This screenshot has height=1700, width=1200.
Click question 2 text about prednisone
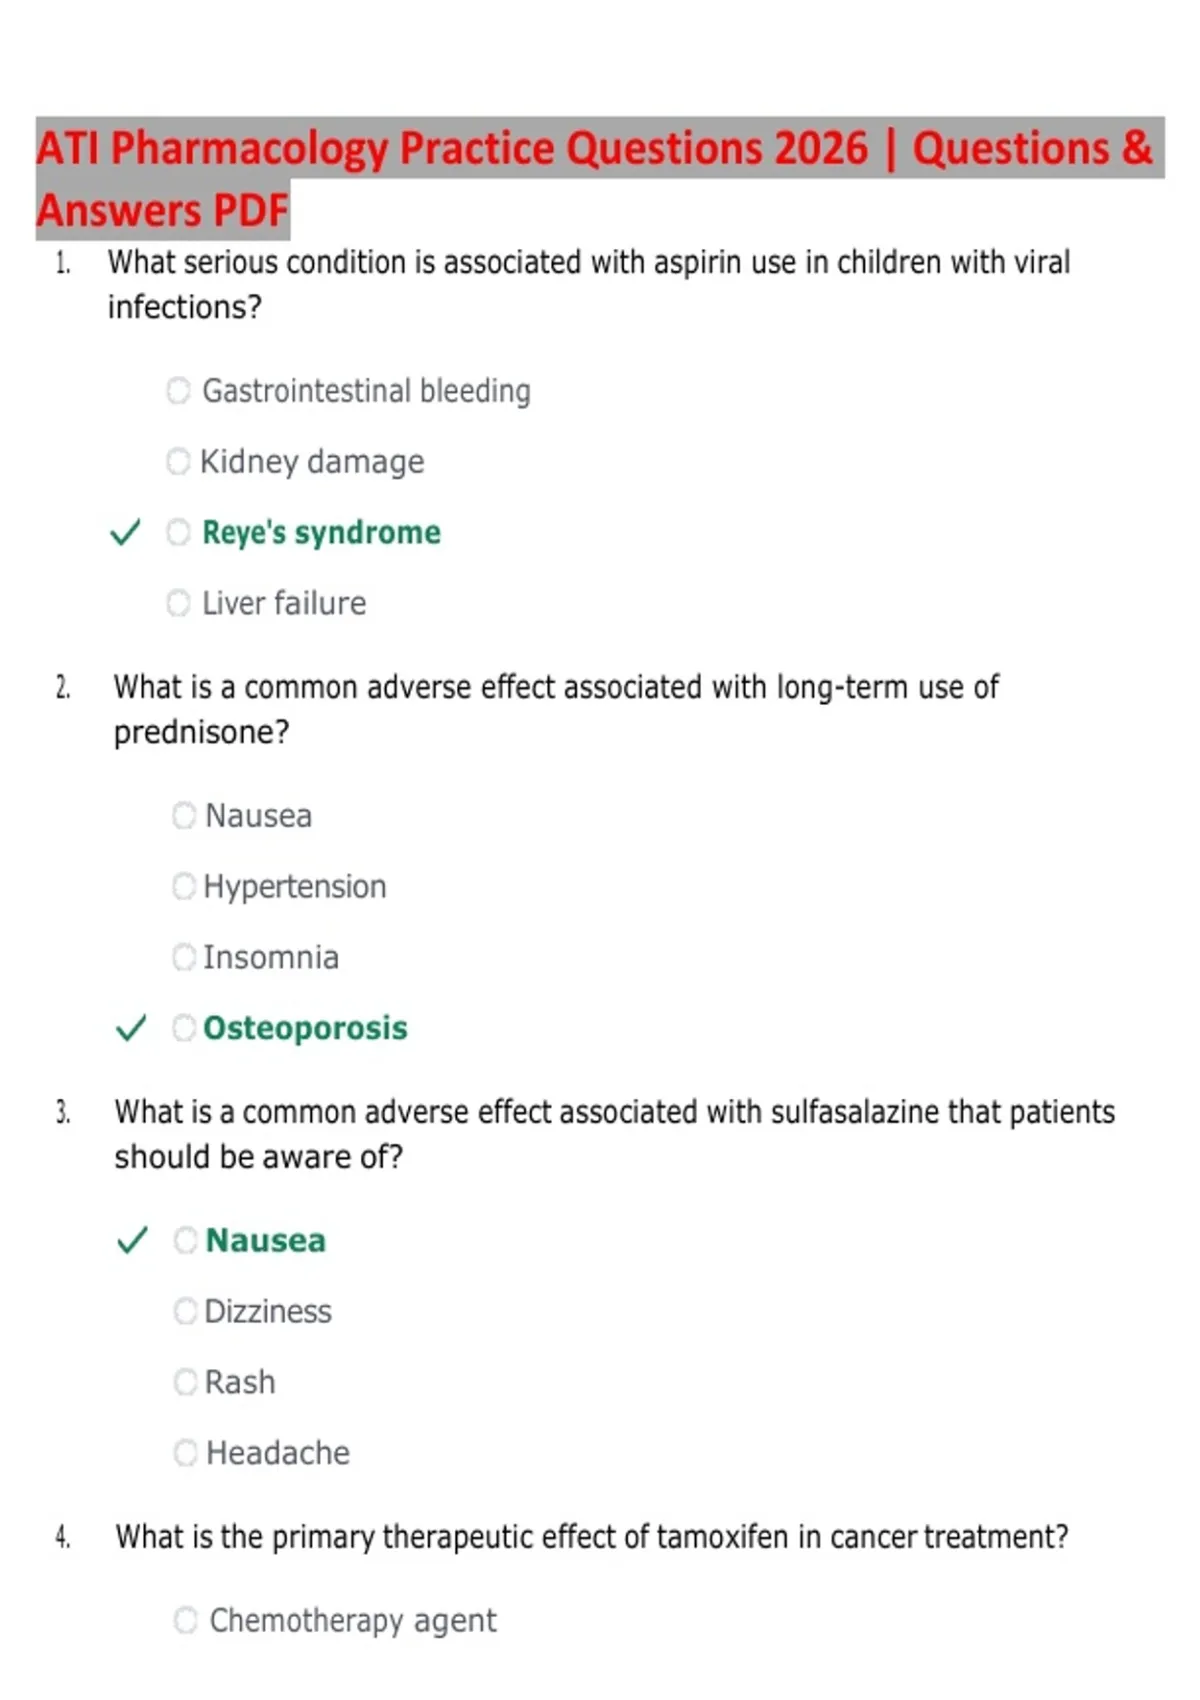[556, 709]
